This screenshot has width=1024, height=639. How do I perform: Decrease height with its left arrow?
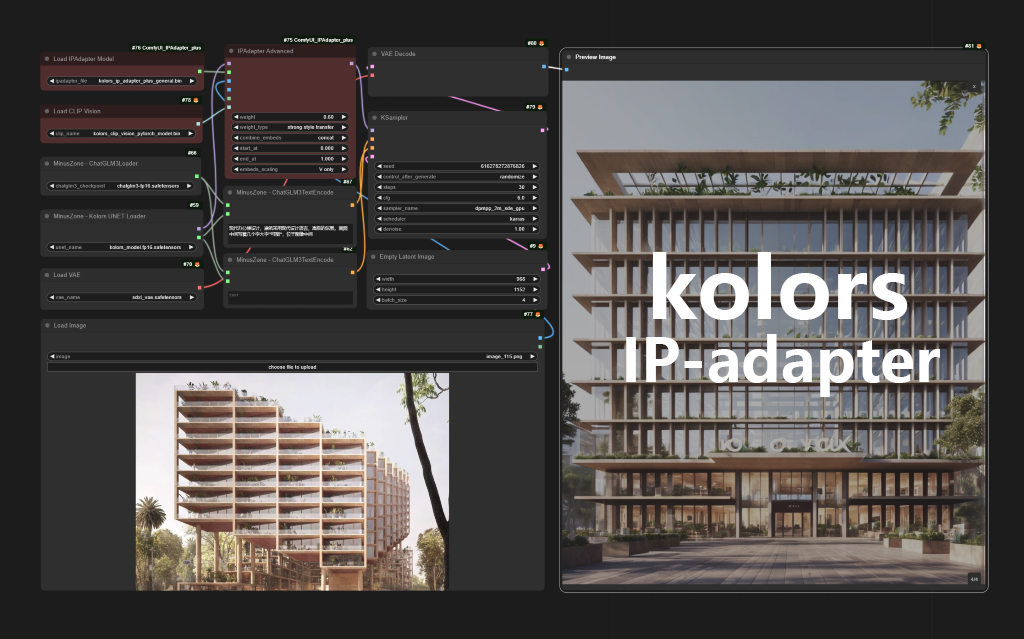[x=377, y=289]
